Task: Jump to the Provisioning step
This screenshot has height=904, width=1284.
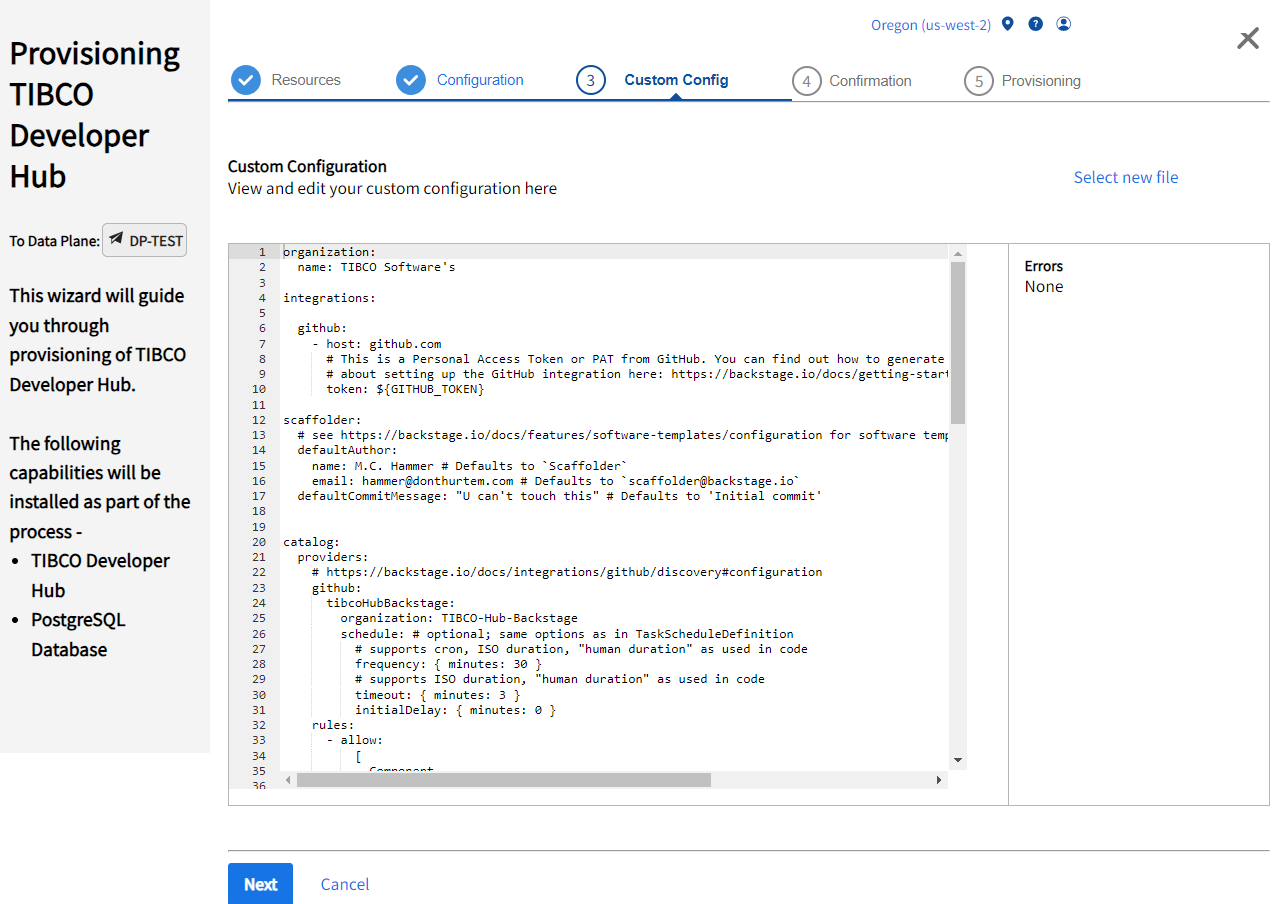Action: click(1041, 81)
